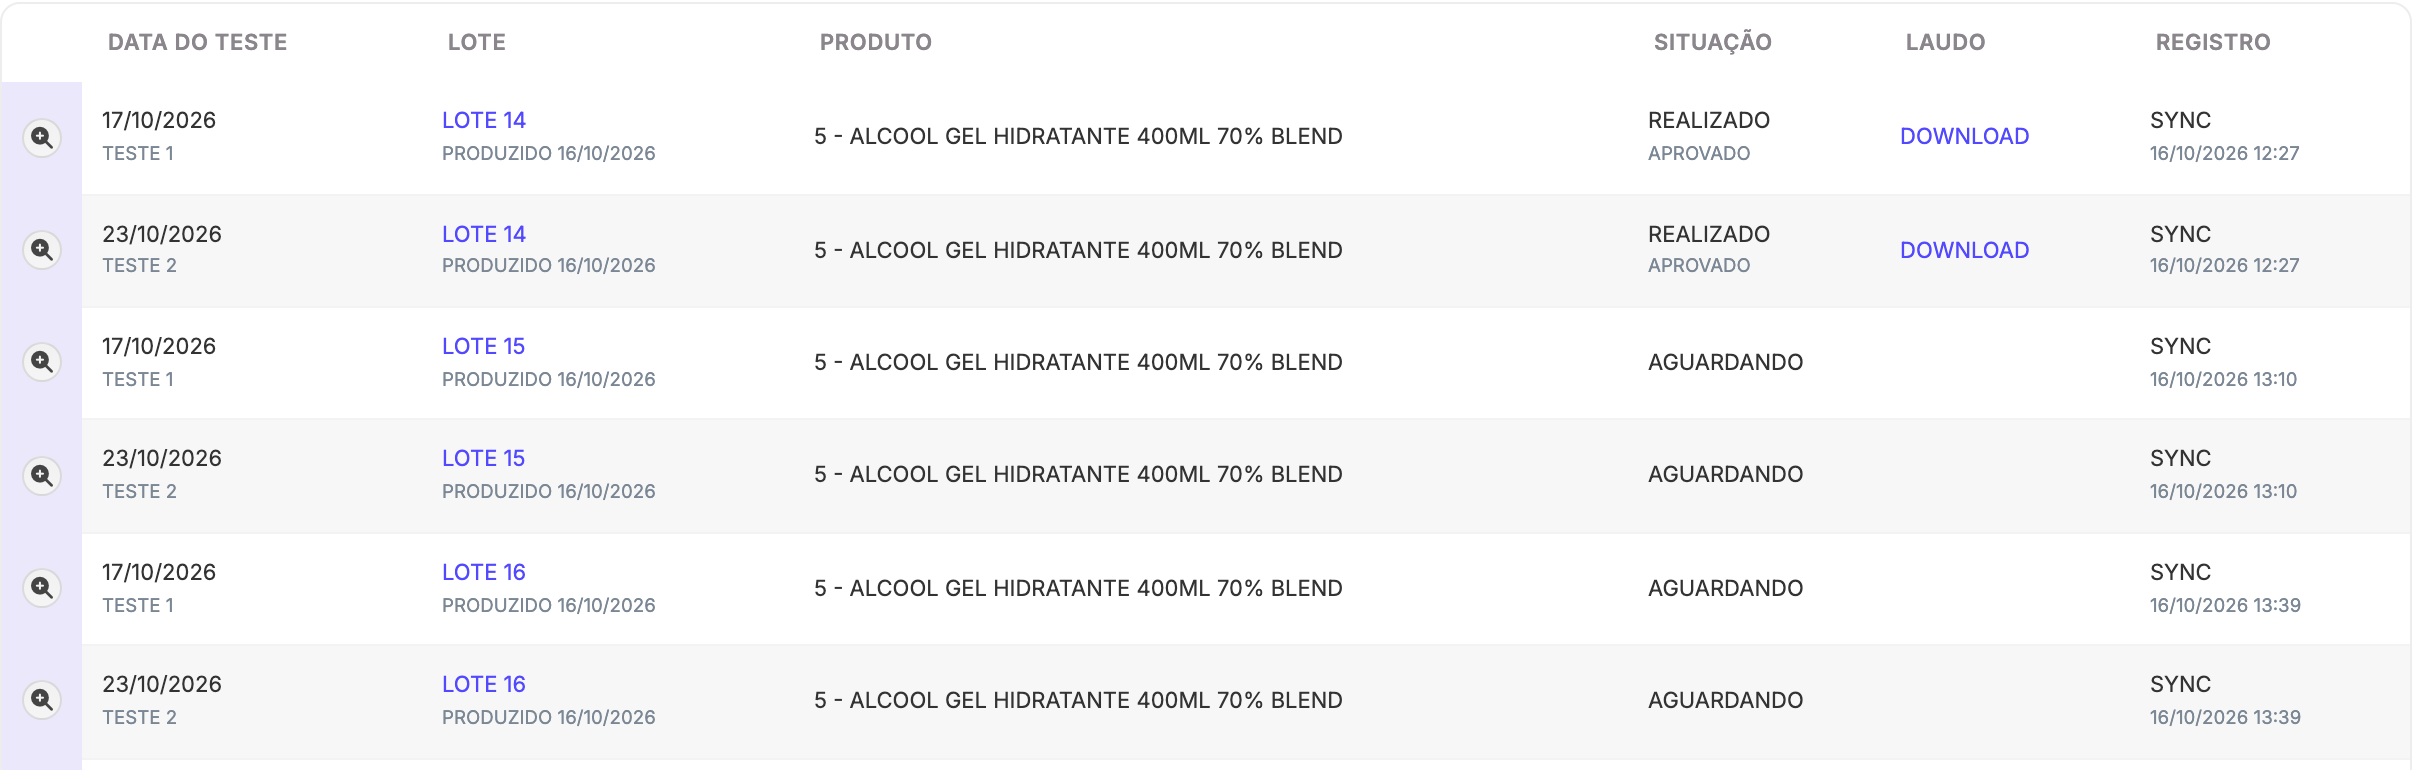Sort by DATA DO TESTE column header
Viewport: 2412px width, 770px height.
click(x=197, y=42)
